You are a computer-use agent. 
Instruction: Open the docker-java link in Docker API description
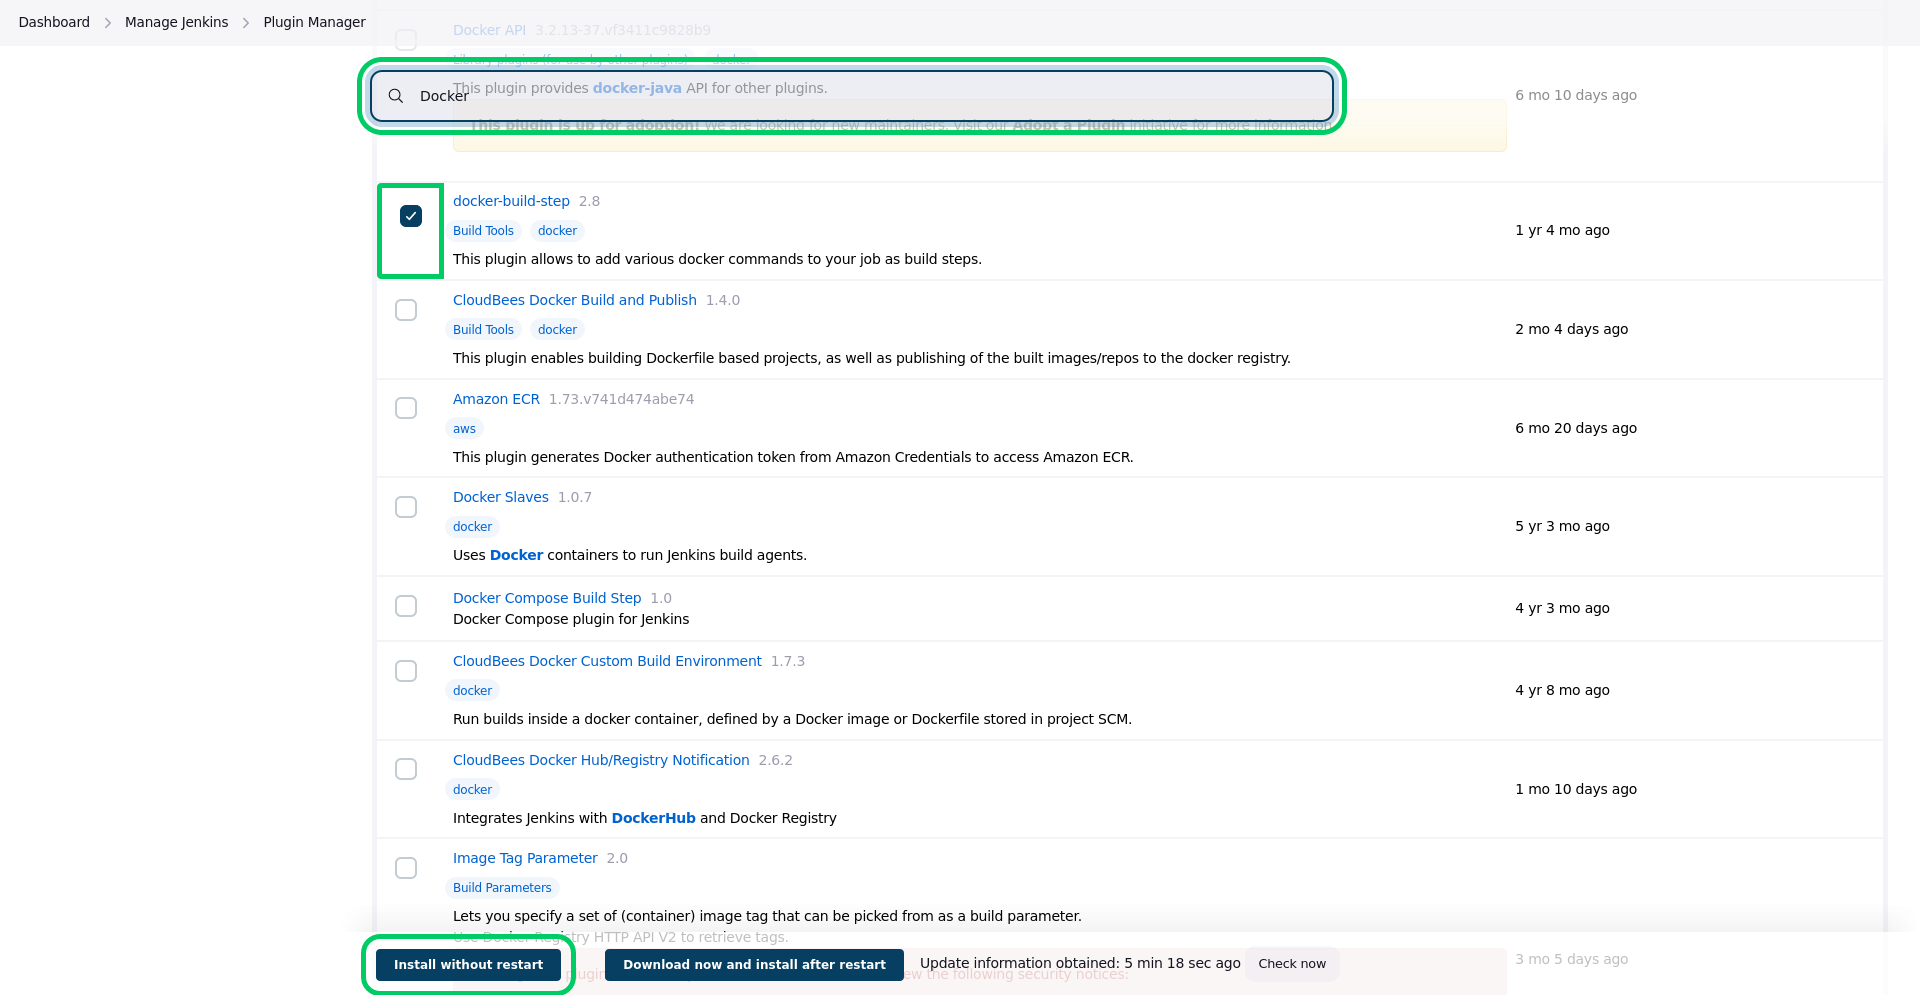(637, 88)
